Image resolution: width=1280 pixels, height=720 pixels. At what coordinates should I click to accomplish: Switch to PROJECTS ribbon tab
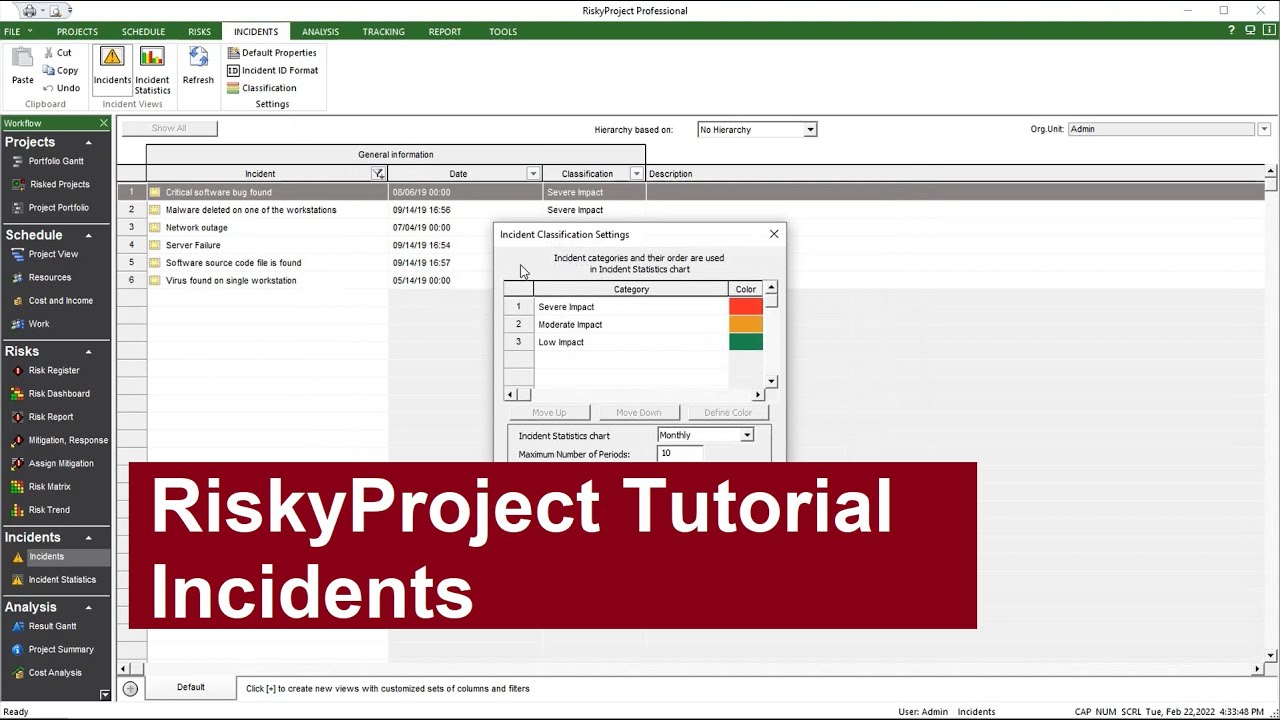[x=77, y=32]
